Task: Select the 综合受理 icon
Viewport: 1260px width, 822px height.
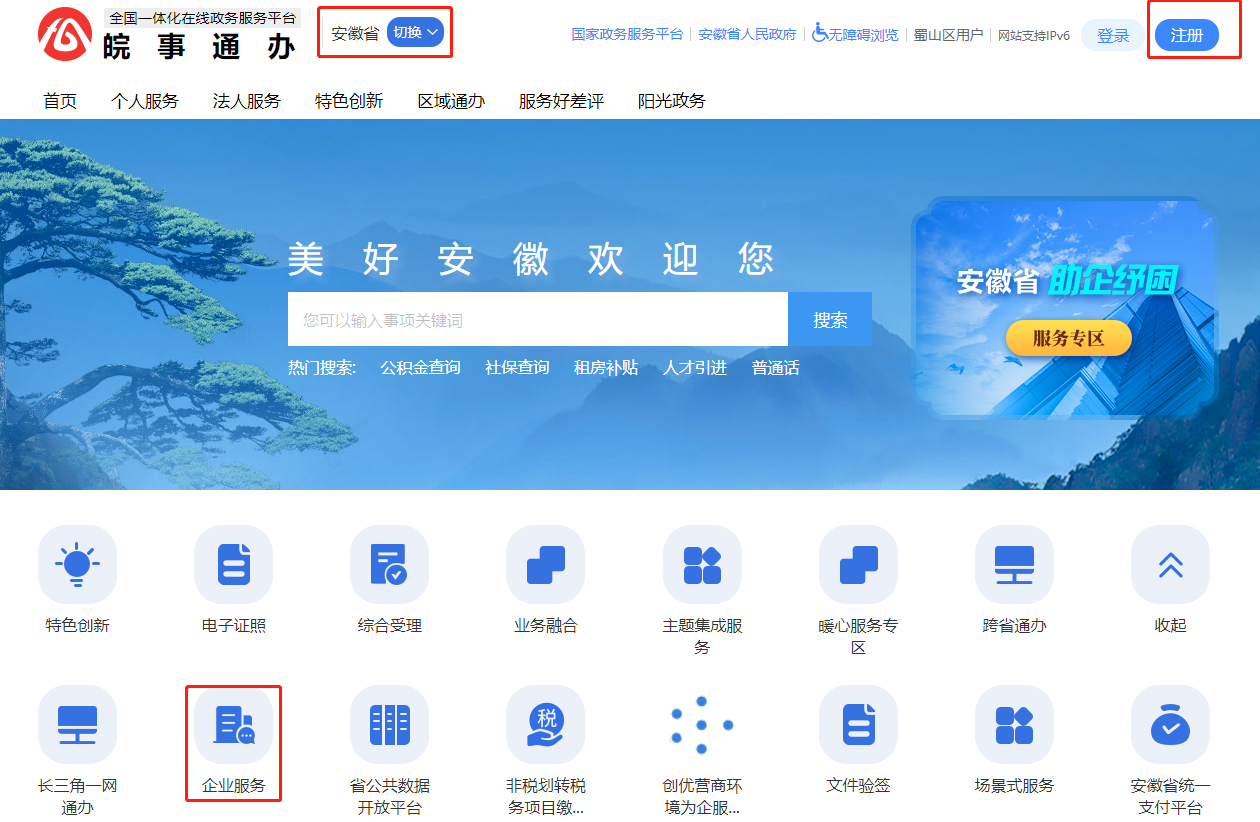Action: pyautogui.click(x=389, y=563)
